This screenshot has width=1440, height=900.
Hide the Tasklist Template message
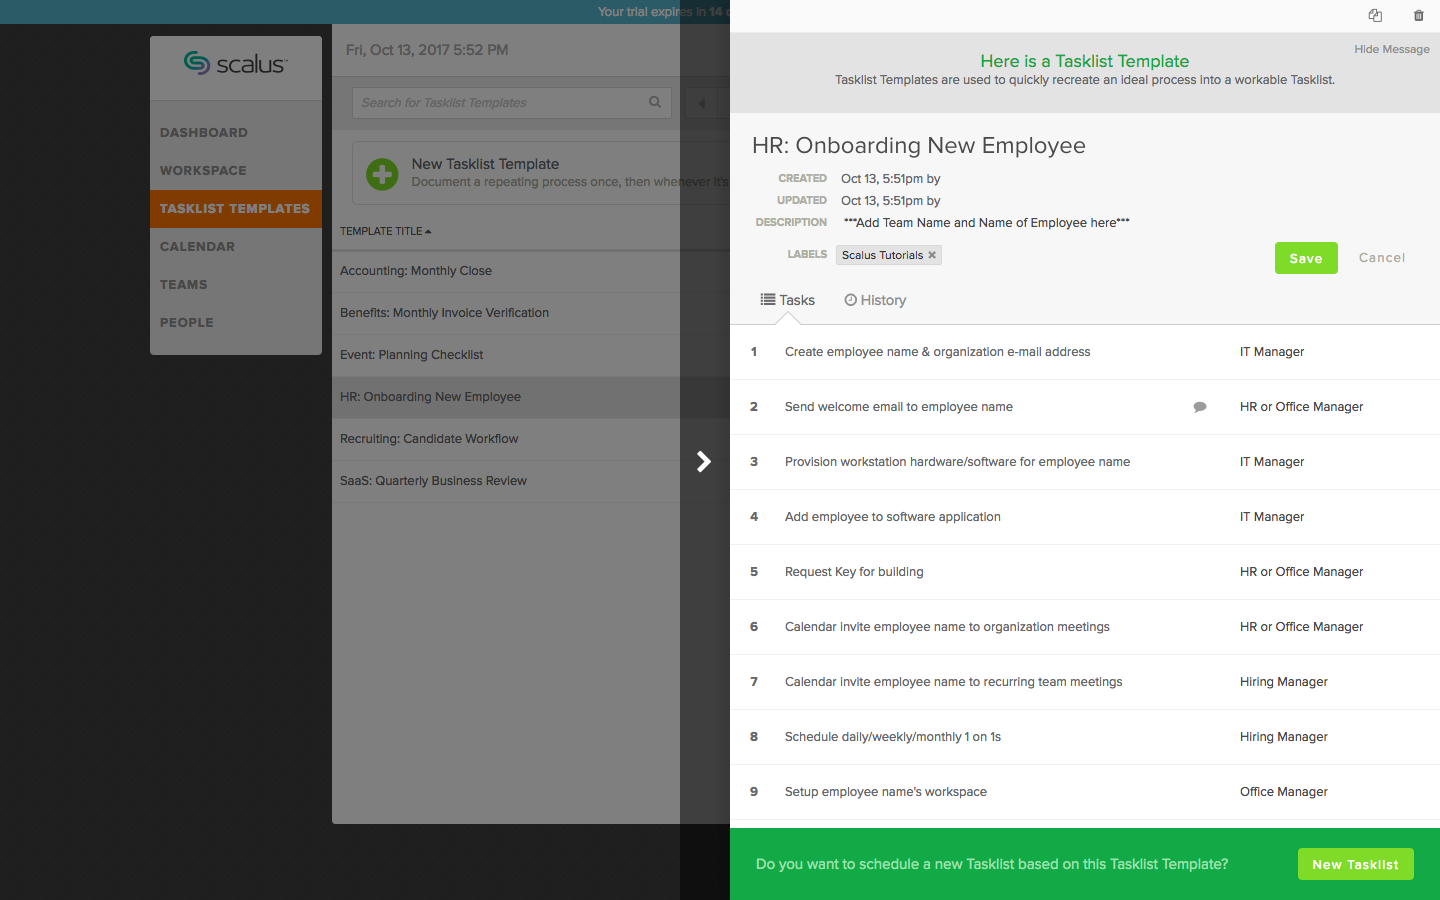[1391, 49]
